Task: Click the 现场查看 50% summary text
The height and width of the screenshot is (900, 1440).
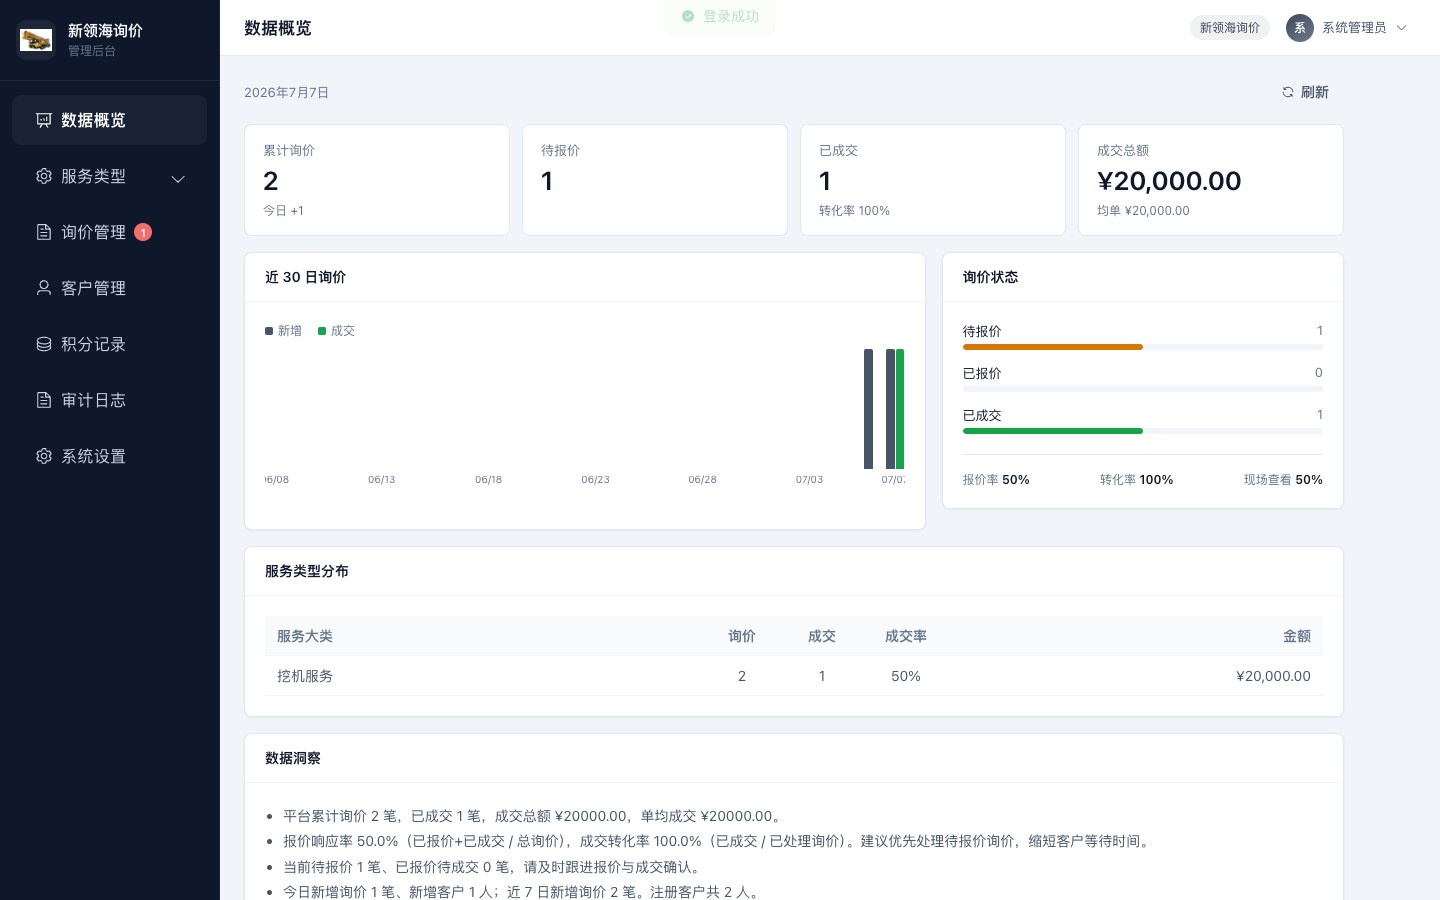Action: pyautogui.click(x=1283, y=480)
